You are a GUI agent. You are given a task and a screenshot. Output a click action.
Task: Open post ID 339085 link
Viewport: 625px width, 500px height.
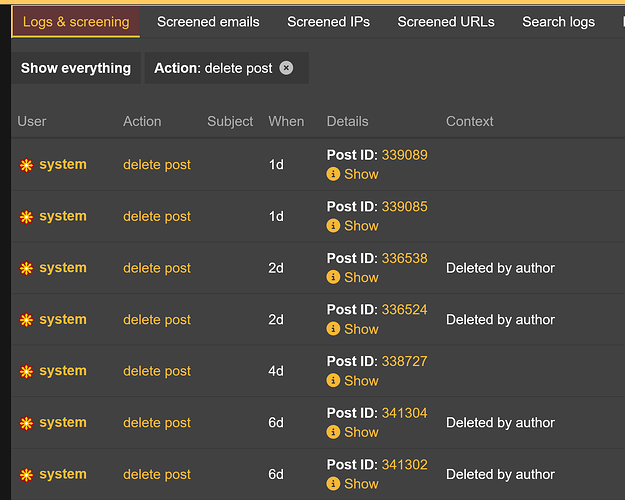click(x=405, y=207)
